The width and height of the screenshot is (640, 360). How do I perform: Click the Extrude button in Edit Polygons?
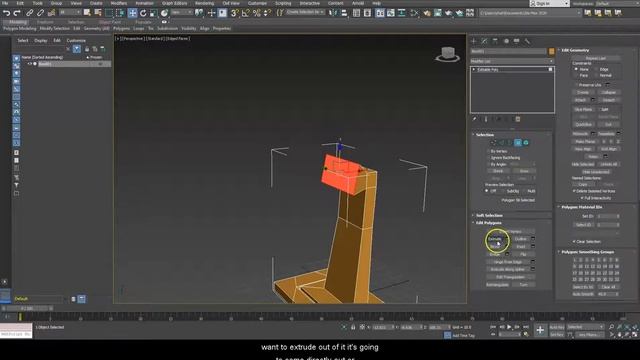coord(495,239)
